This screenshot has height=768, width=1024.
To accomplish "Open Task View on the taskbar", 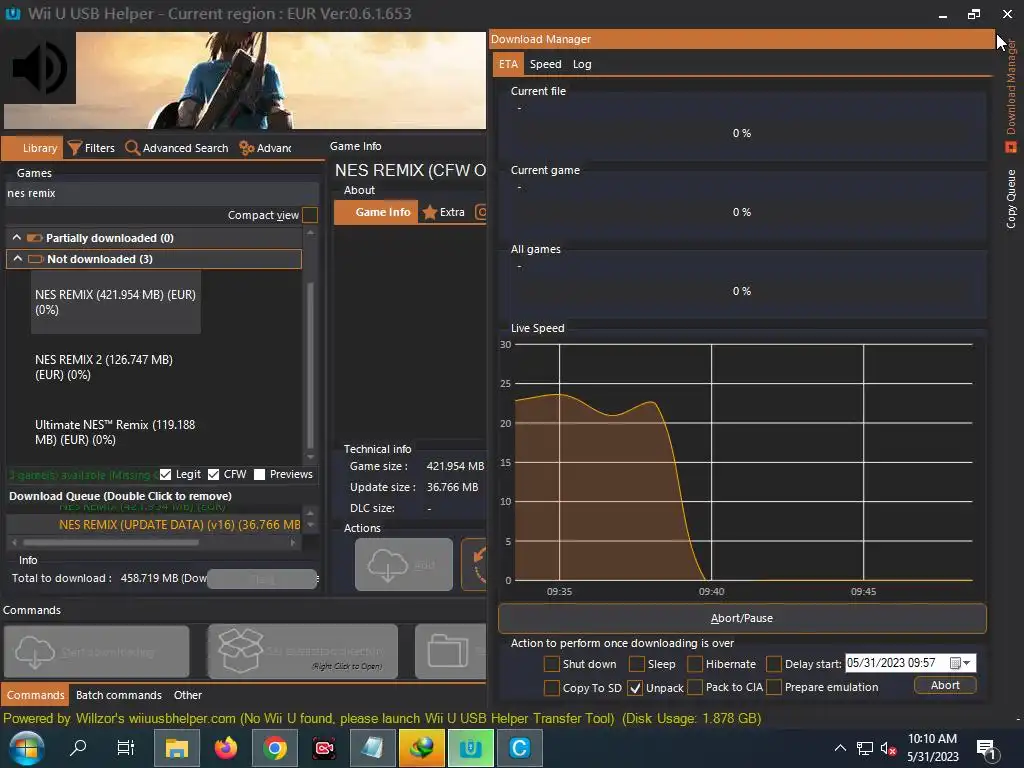I will click(x=125, y=748).
